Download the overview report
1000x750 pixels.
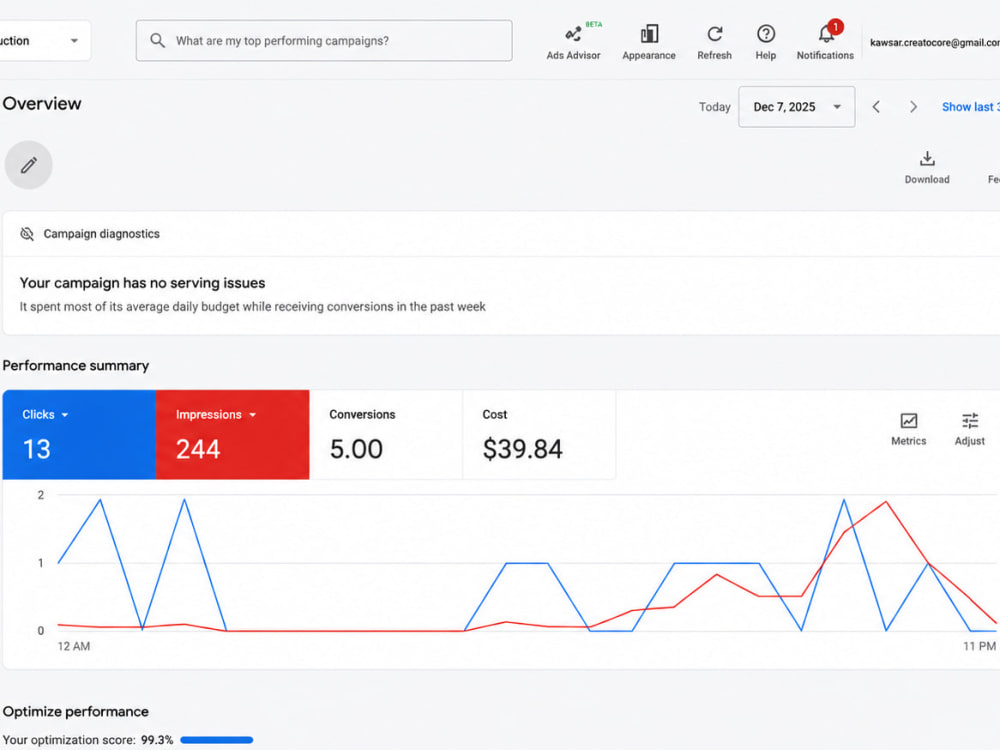tap(927, 167)
